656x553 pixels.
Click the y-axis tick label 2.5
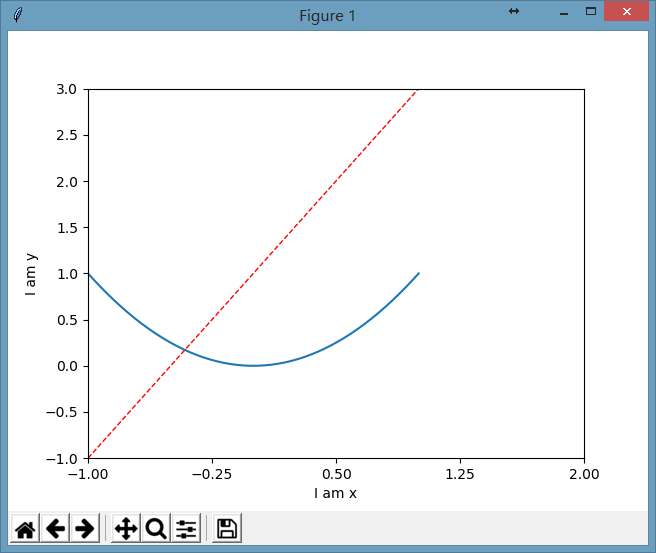point(67,136)
